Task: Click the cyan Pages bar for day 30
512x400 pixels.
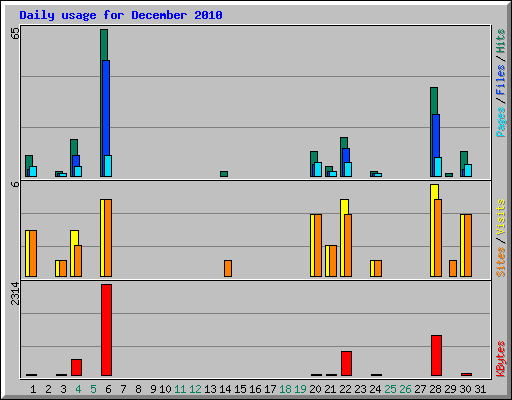Action: (x=468, y=170)
